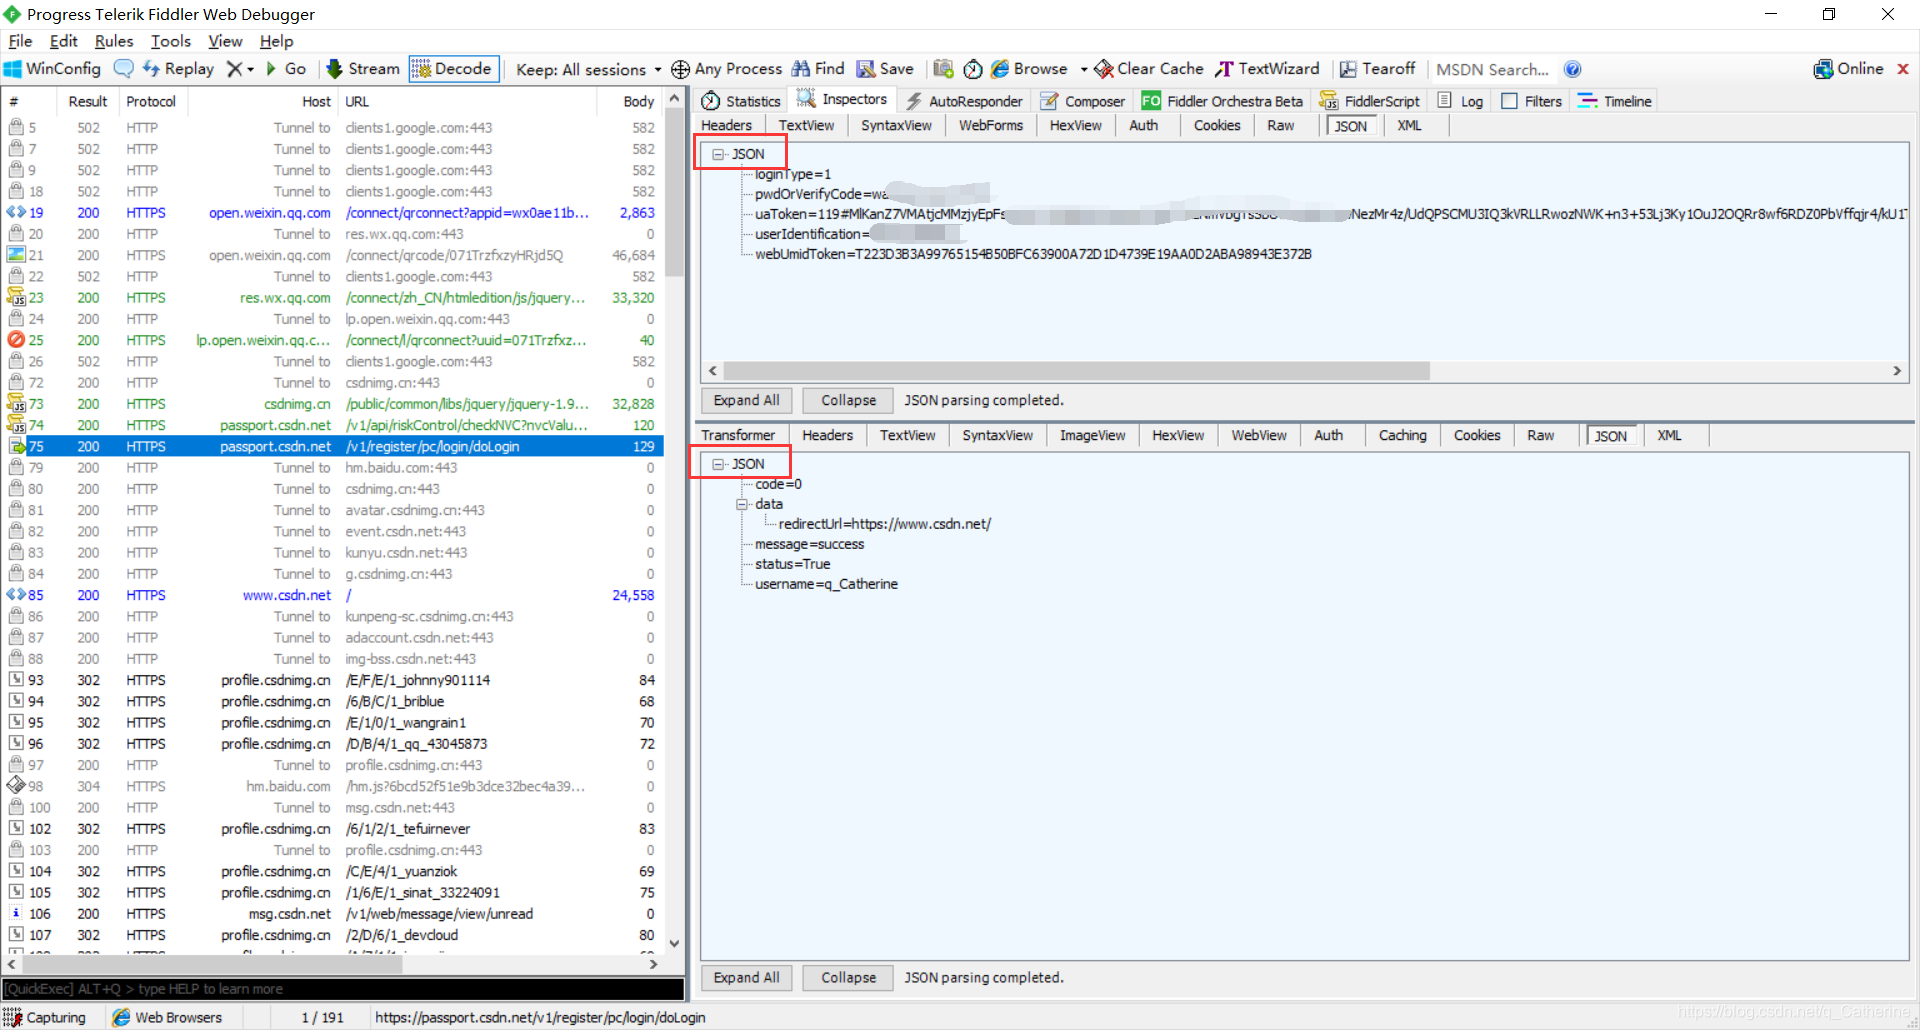Viewport: 1920px width, 1030px height.
Task: Toggle the Decode button
Action: tap(453, 69)
